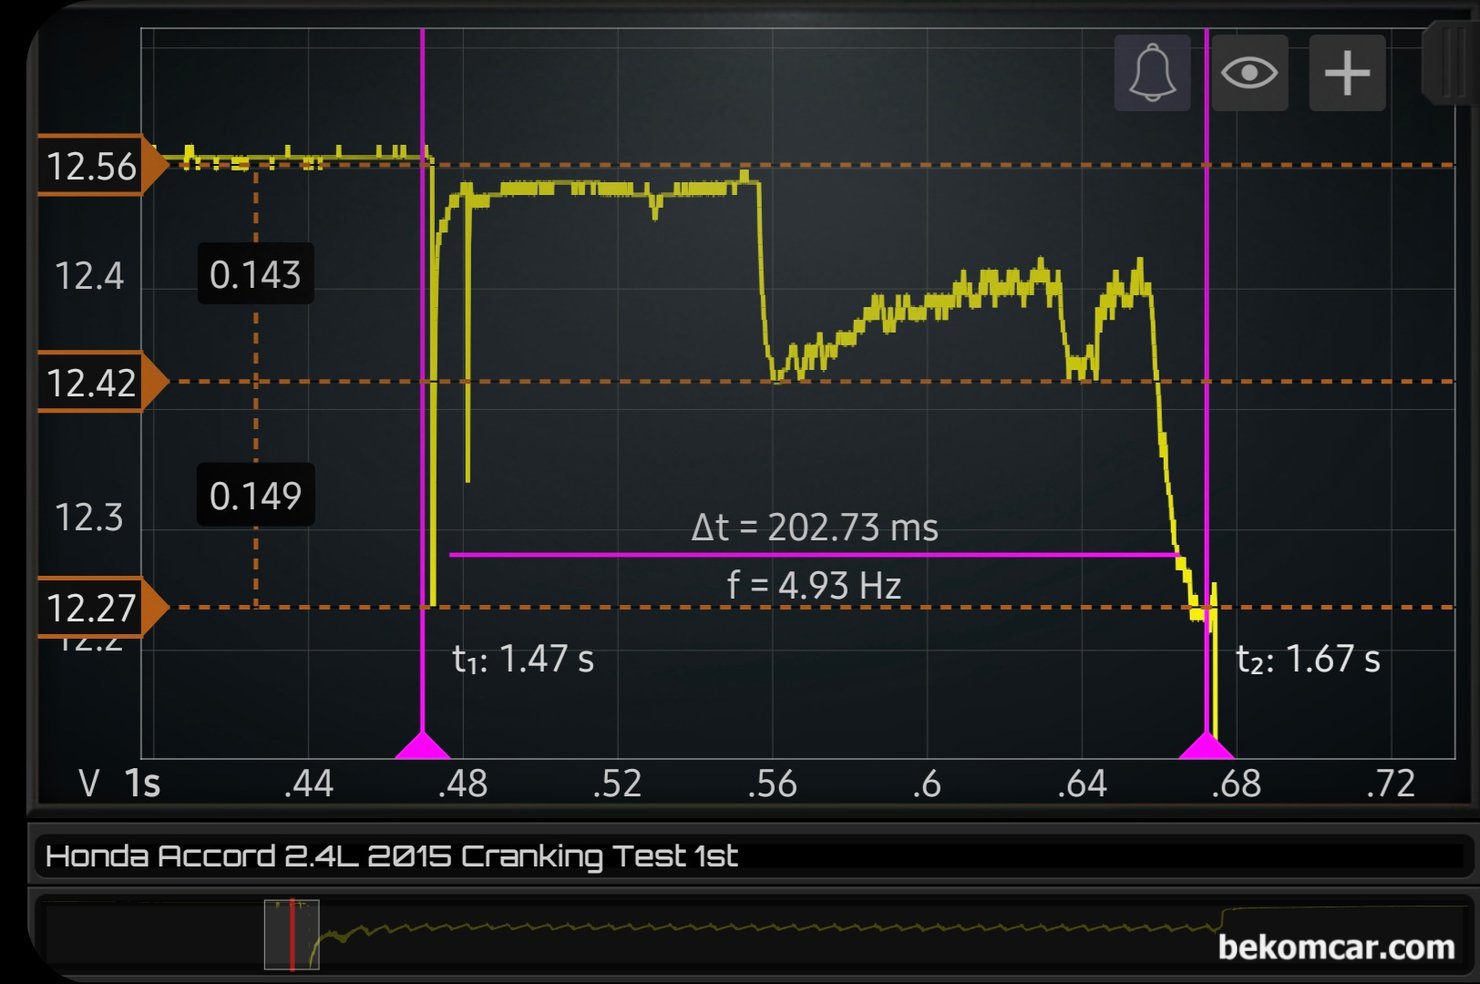Viewport: 1480px width, 984px height.
Task: Click the 0.143 voltage delta label
Action: (x=255, y=274)
